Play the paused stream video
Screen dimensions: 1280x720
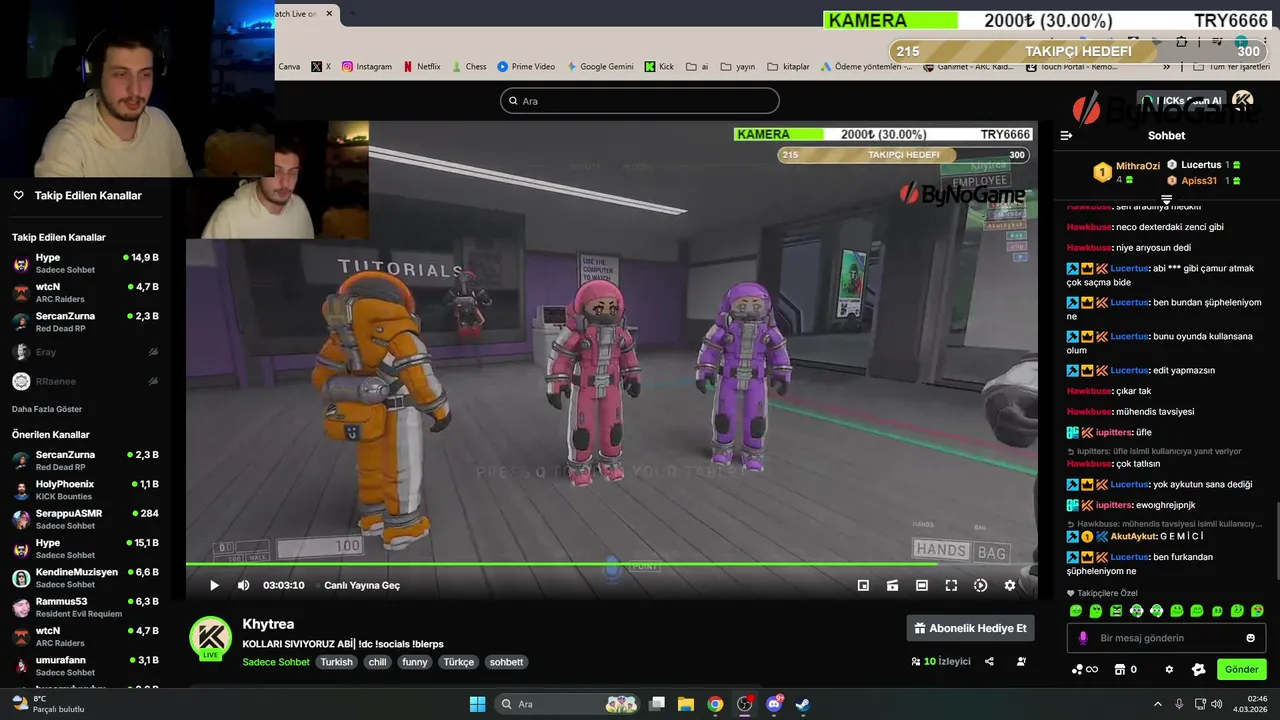[x=213, y=585]
